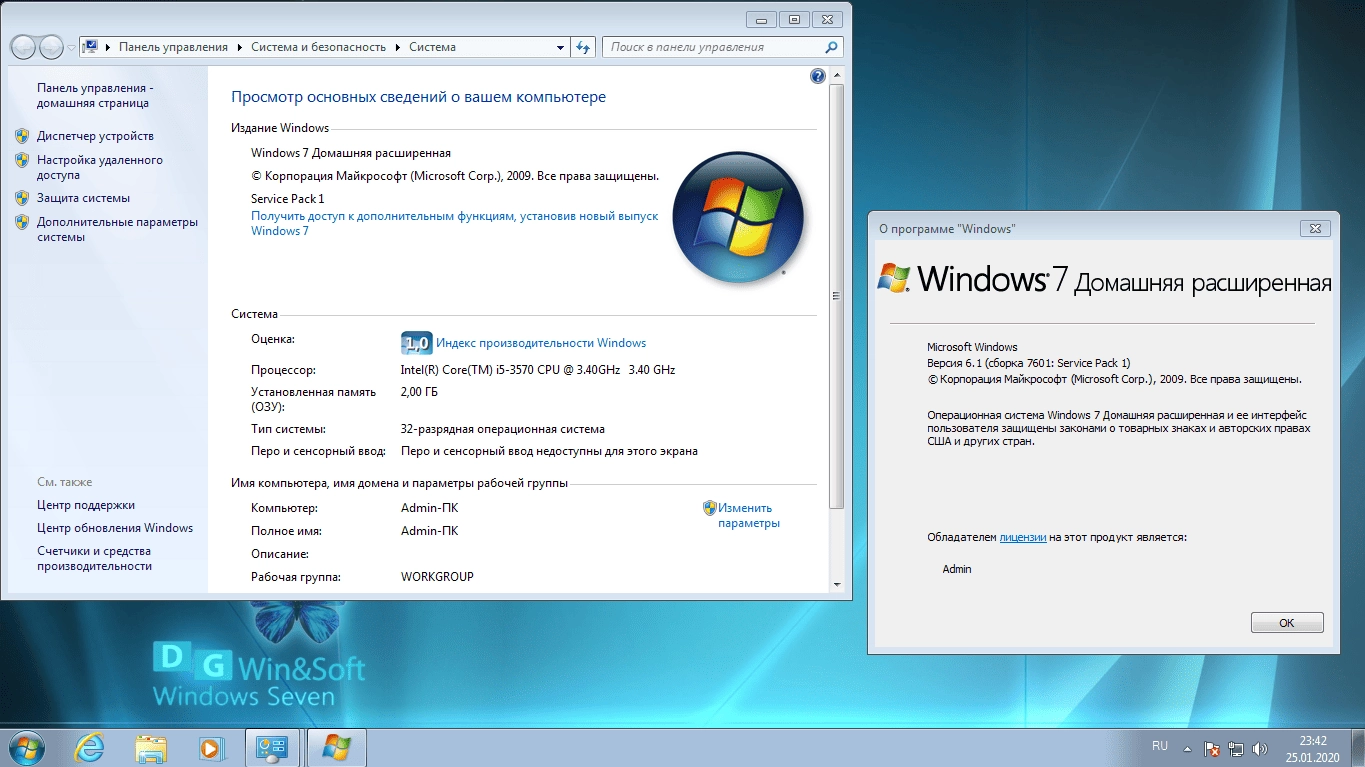Click Версия 6.1 build text in dialog
This screenshot has width=1365, height=767.
click(x=1029, y=363)
